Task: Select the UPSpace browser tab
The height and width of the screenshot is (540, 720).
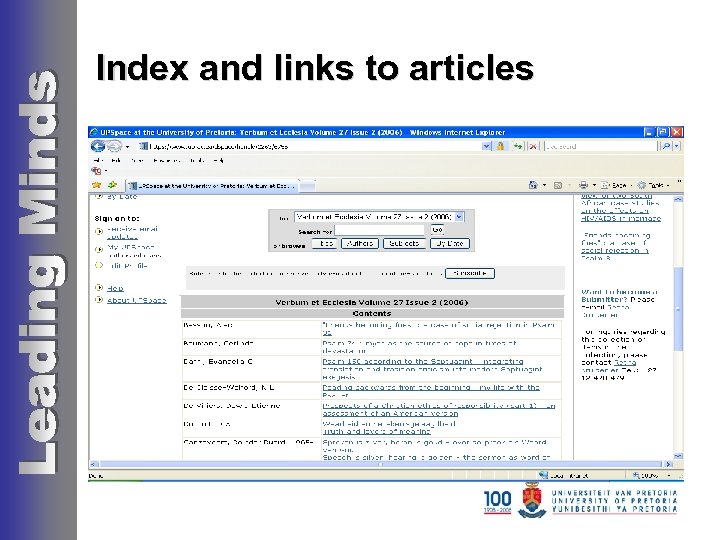Action: point(212,186)
